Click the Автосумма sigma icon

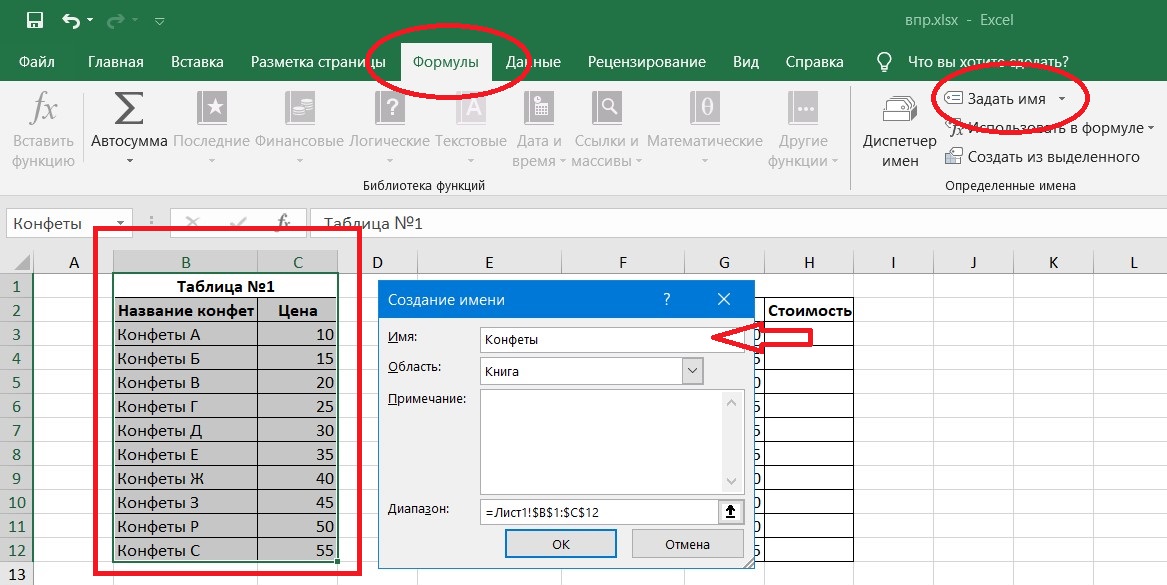pyautogui.click(x=129, y=109)
